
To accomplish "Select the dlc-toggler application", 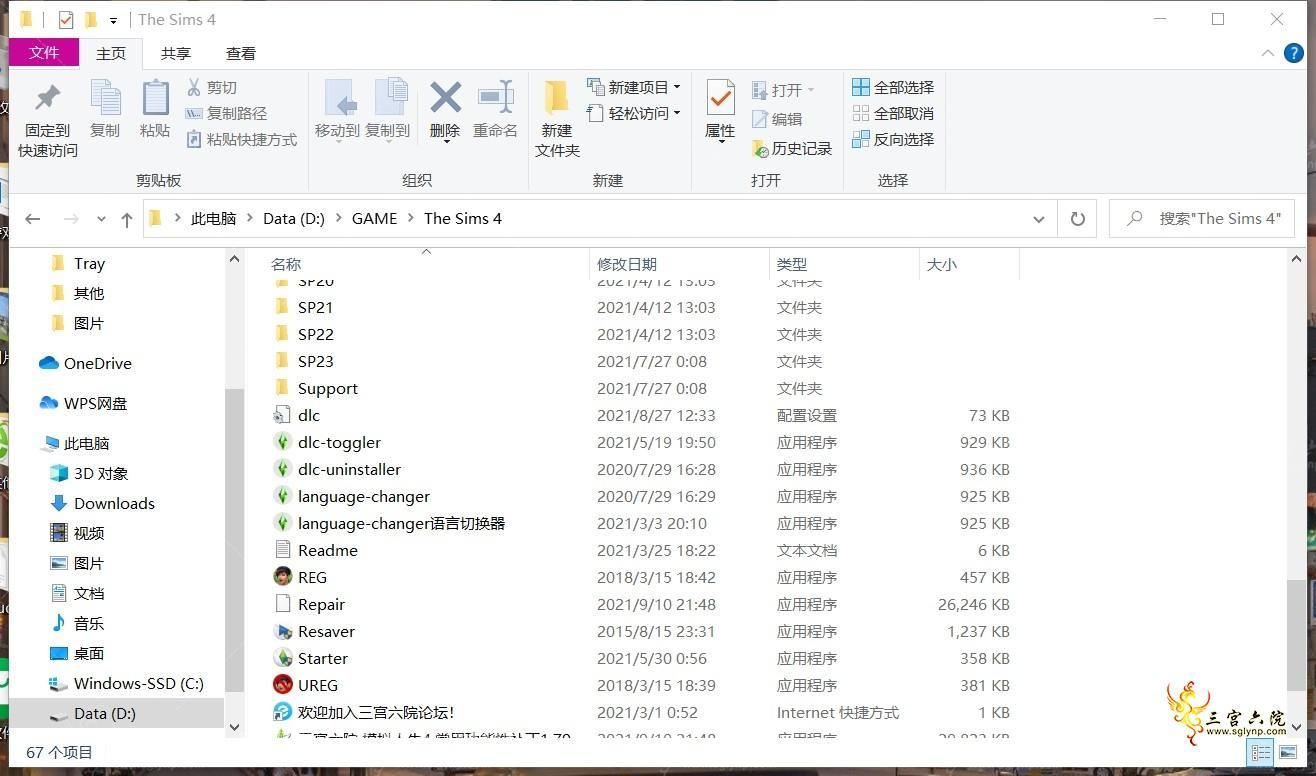I will coord(339,442).
